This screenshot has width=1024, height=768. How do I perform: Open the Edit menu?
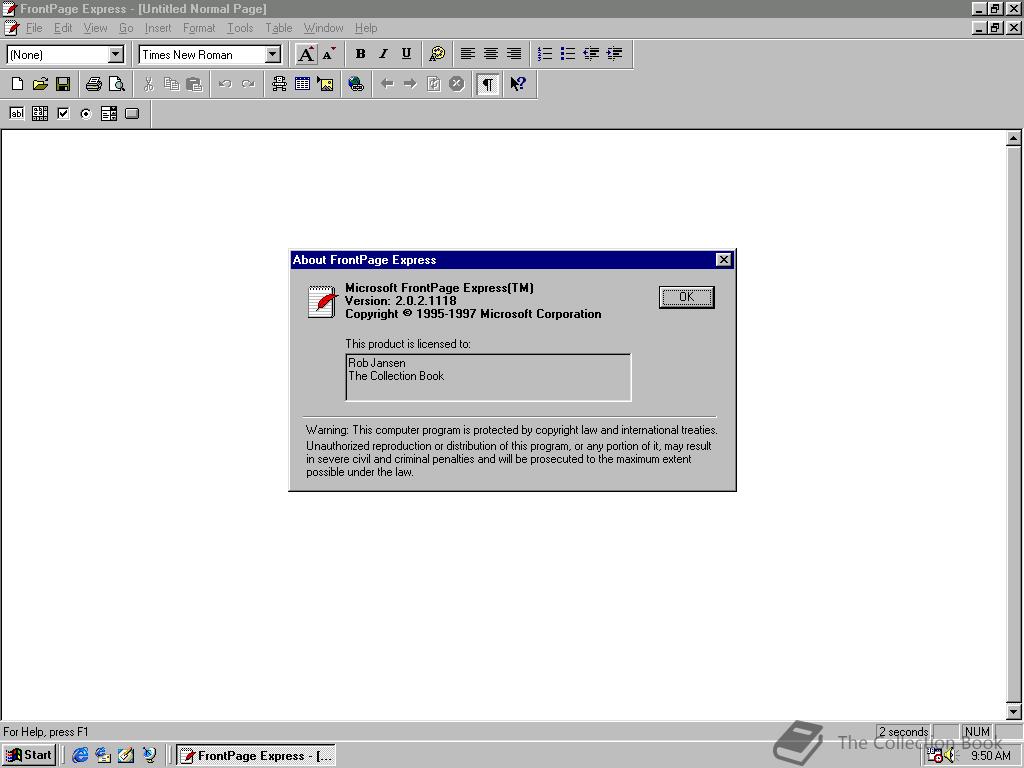[x=63, y=28]
